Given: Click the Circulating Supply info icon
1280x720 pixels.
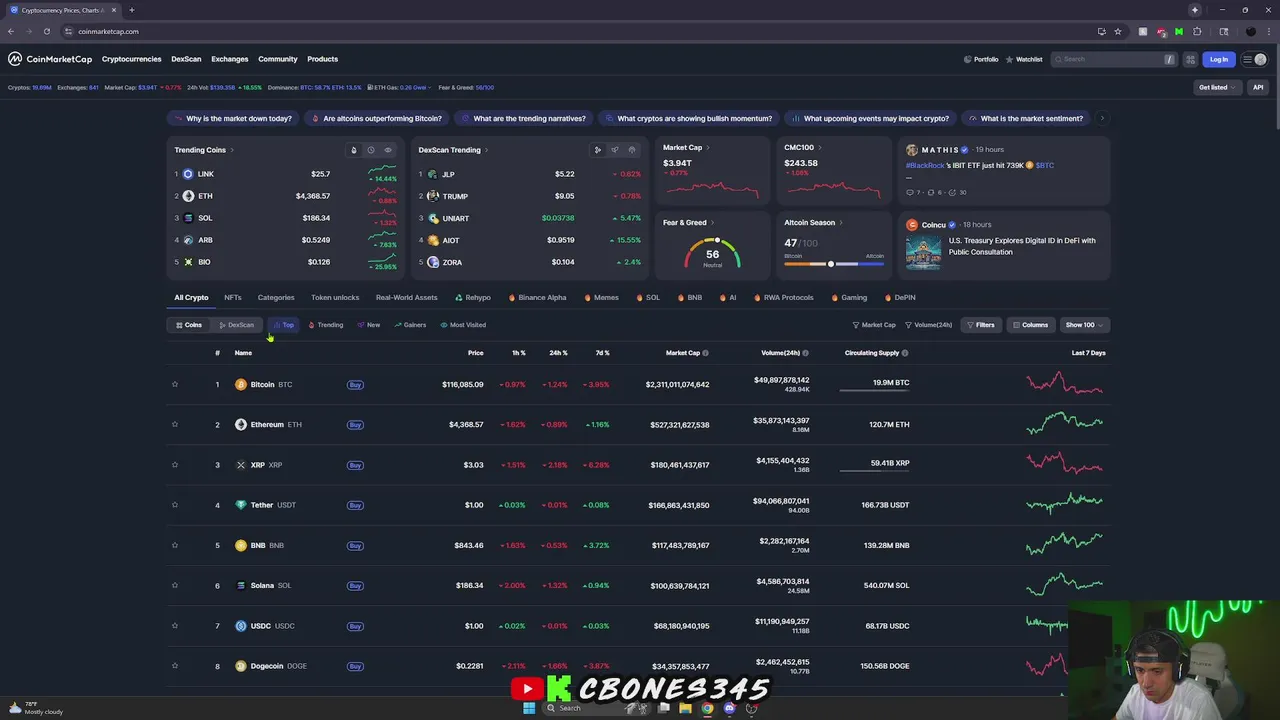Looking at the screenshot, I should (x=905, y=353).
